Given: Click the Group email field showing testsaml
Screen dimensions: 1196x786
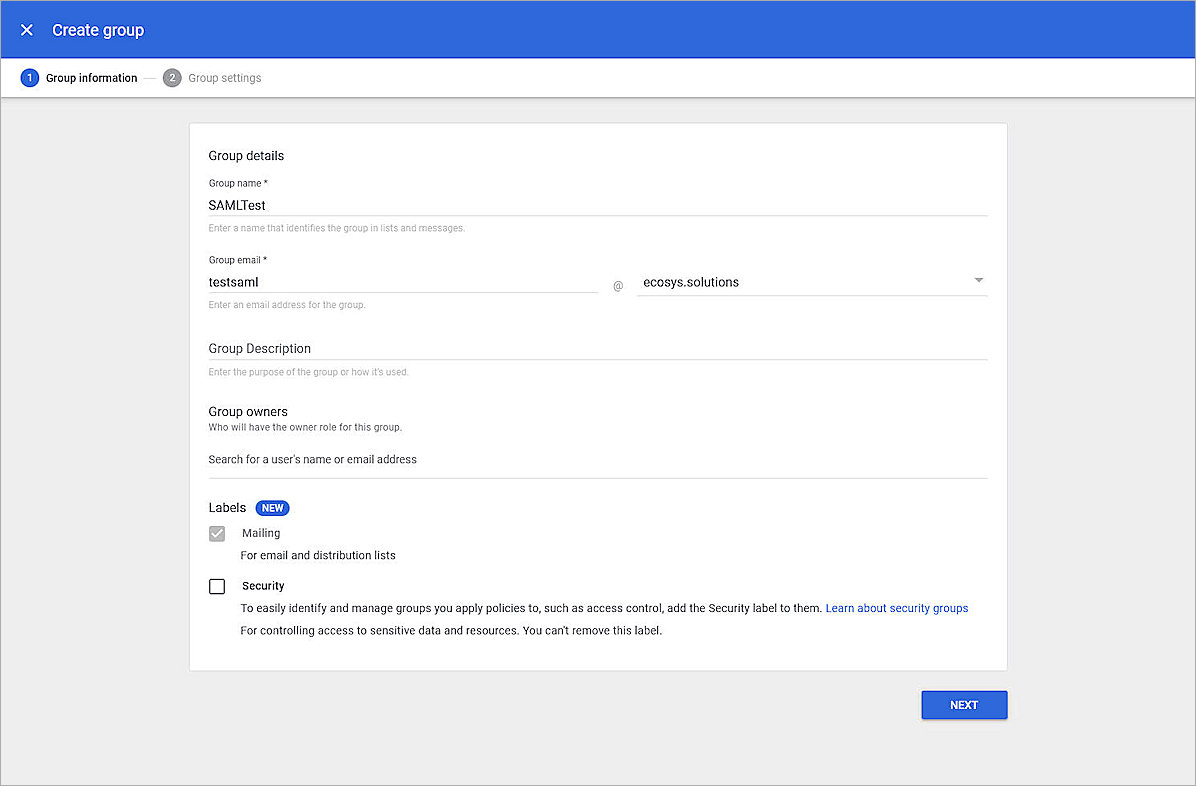Looking at the screenshot, I should pyautogui.click(x=400, y=282).
